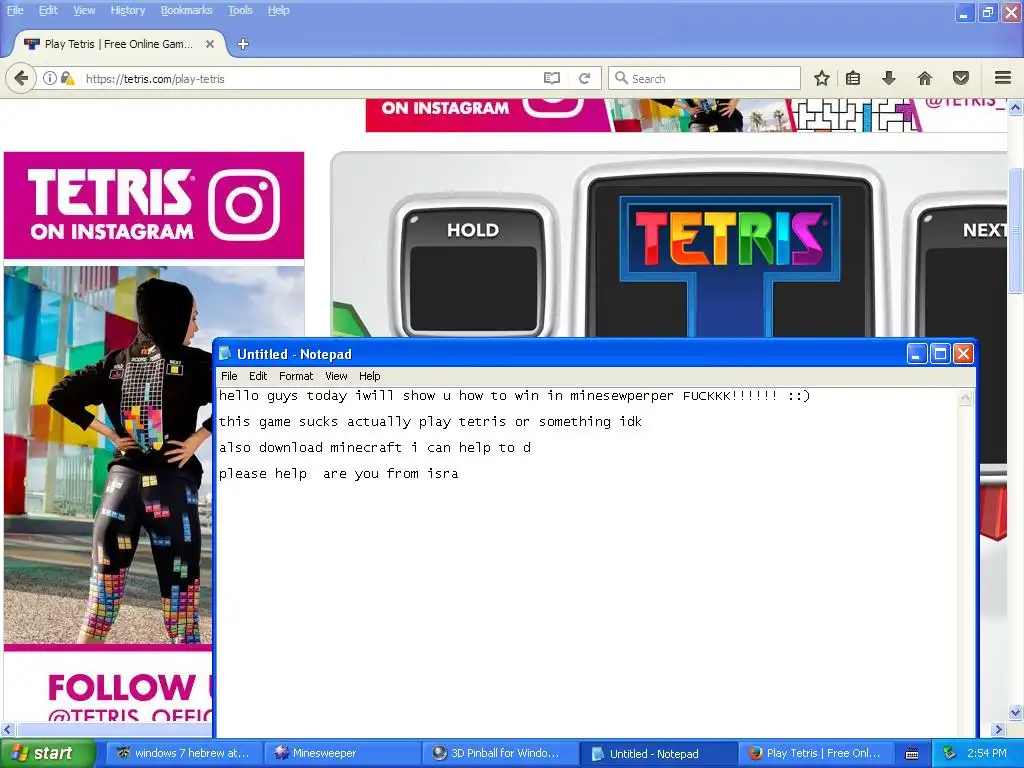Open the Downloads arrow icon
Image resolution: width=1024 pixels, height=768 pixels.
pyautogui.click(x=888, y=78)
